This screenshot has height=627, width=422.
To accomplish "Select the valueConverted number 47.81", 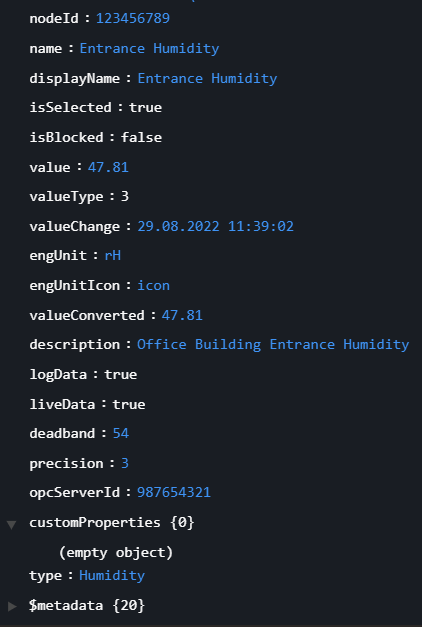I will coord(182,315).
